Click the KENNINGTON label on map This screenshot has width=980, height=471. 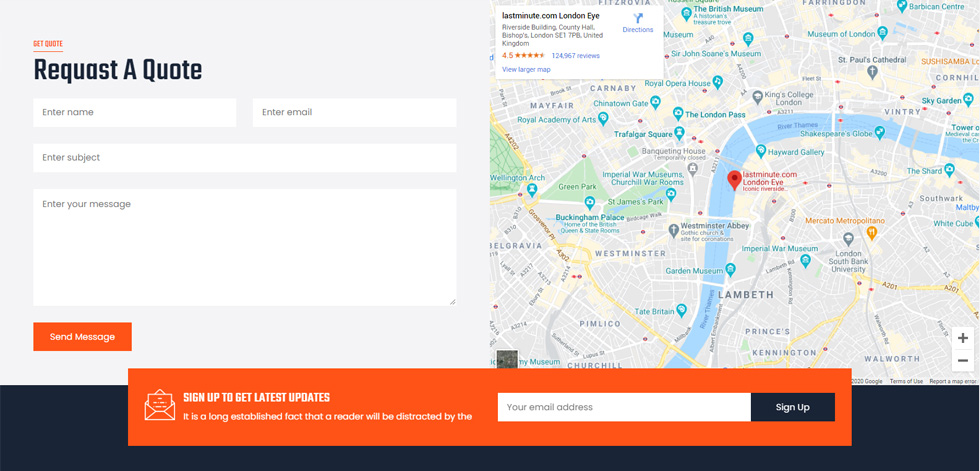pos(784,352)
